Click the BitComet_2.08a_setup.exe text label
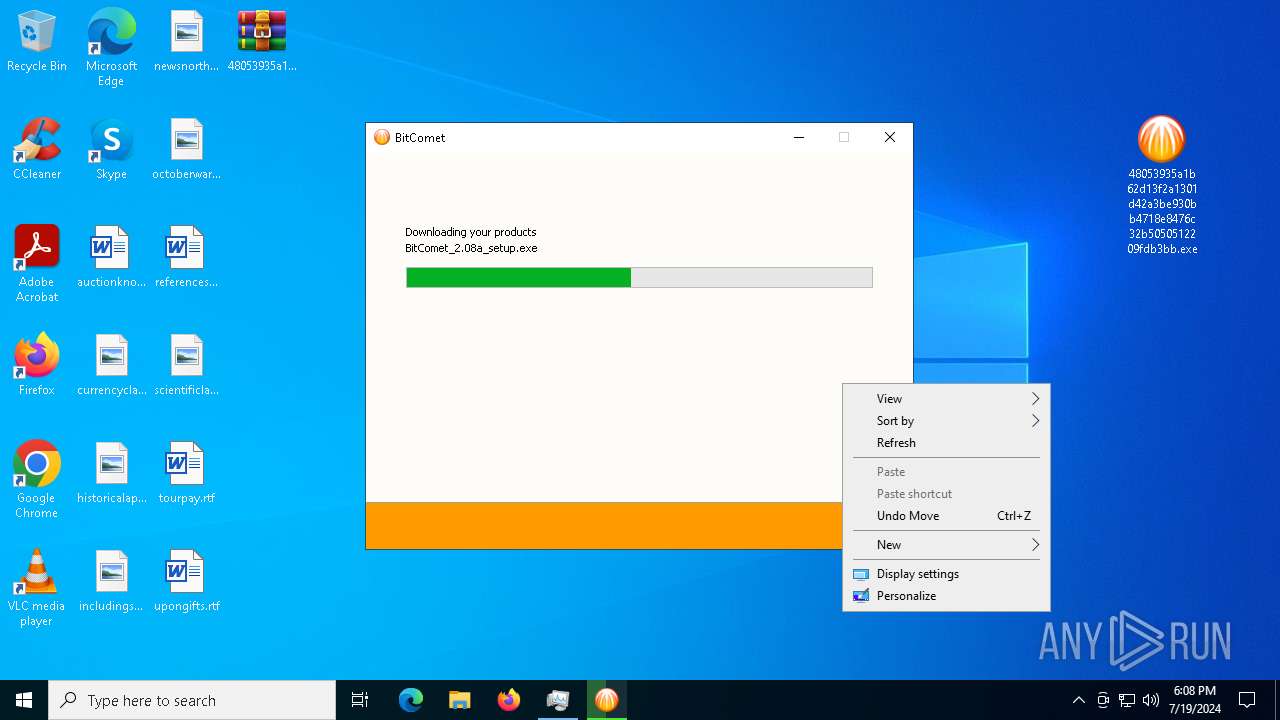Screen dimensions: 1280x720 coord(471,248)
